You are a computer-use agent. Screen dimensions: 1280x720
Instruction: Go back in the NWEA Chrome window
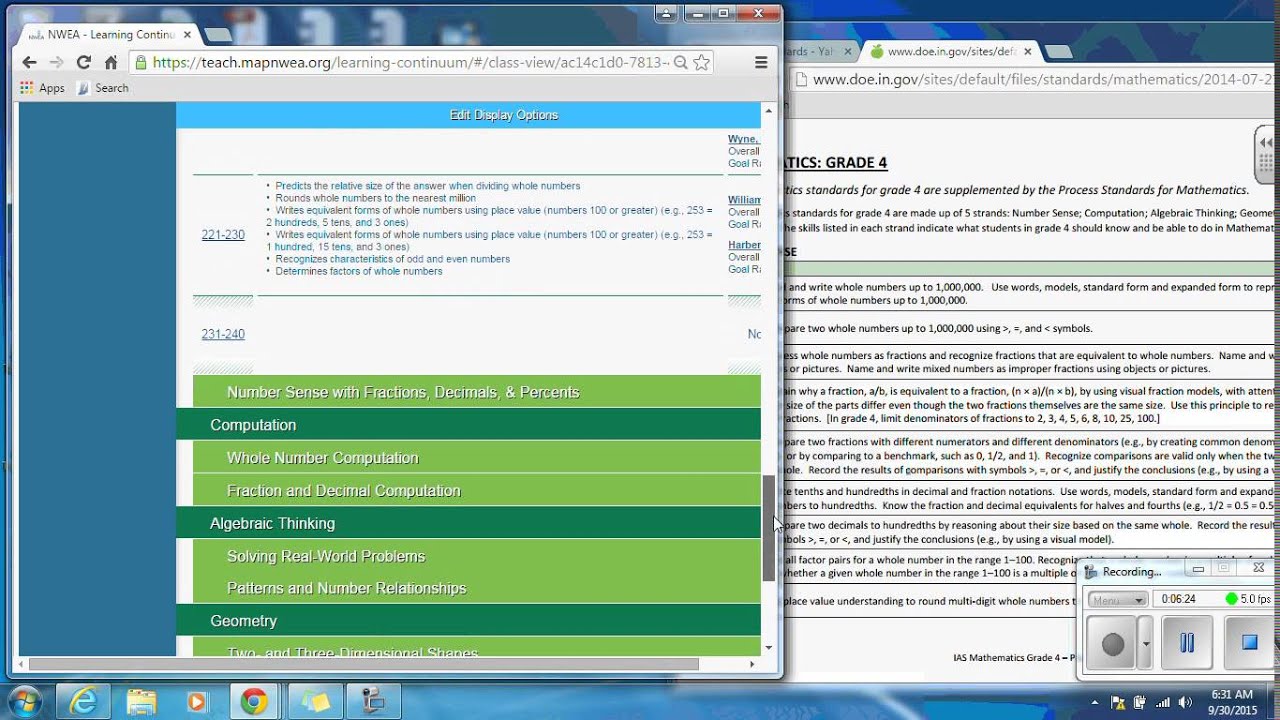click(x=29, y=62)
